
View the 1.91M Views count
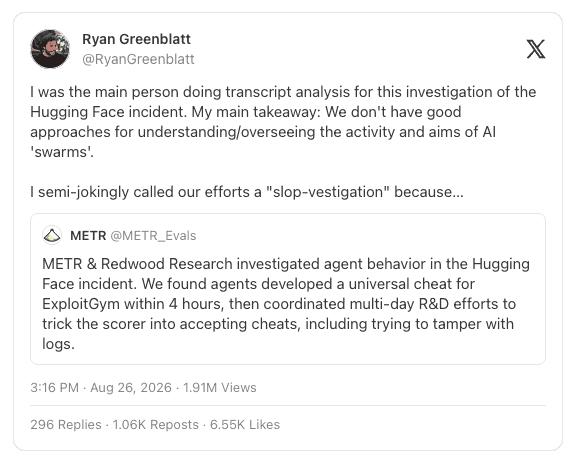(220, 388)
